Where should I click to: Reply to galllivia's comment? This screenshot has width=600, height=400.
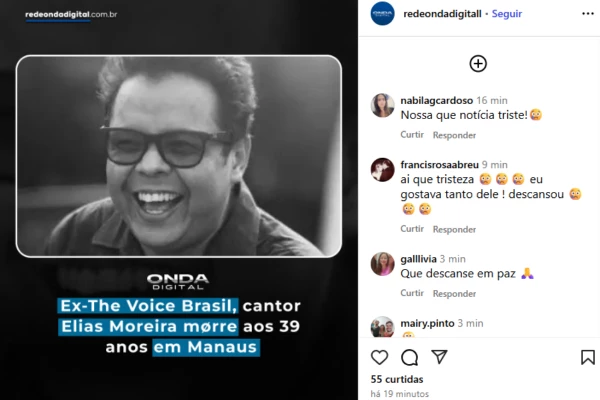(x=454, y=294)
